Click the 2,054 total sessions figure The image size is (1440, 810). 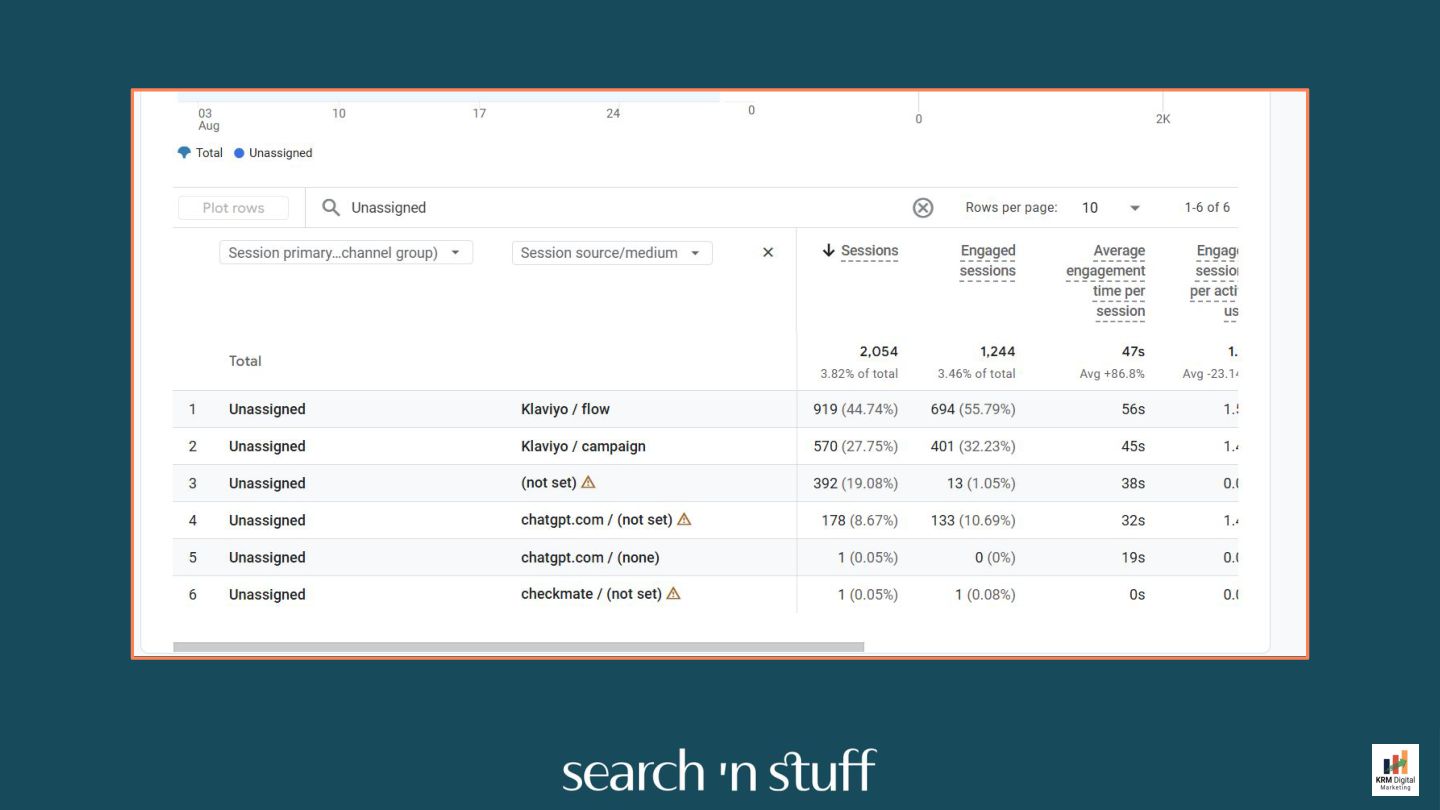tap(879, 351)
